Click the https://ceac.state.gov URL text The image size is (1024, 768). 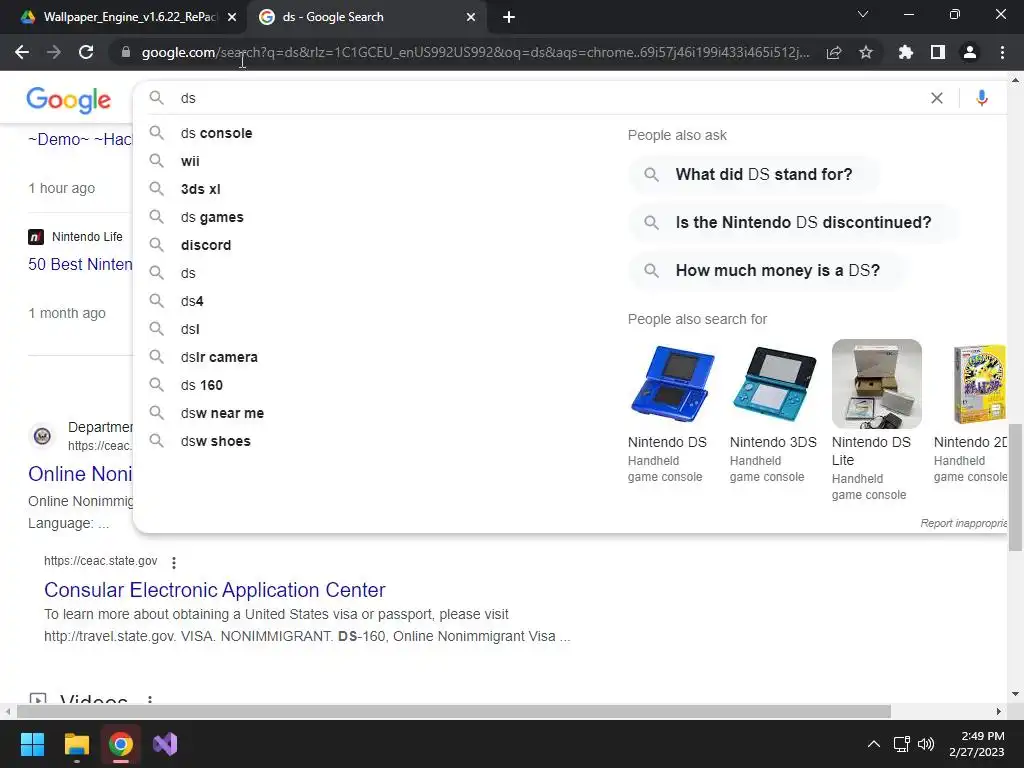(101, 561)
